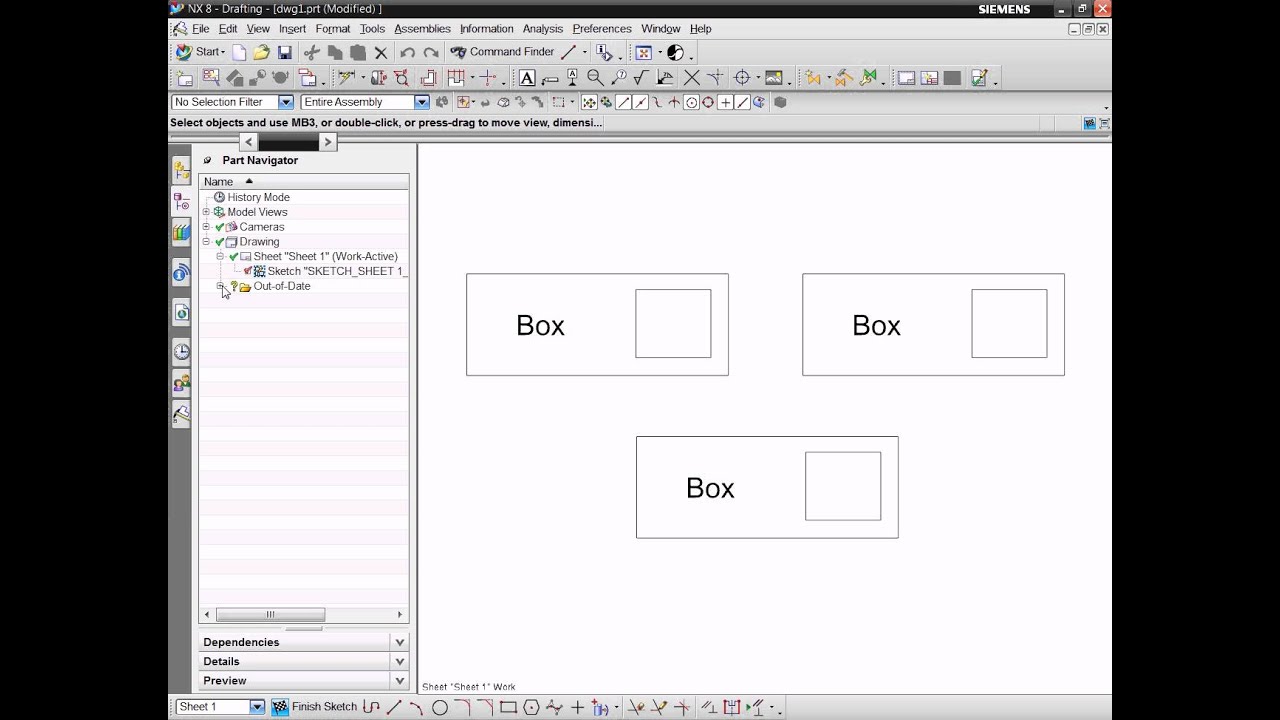
Task: Select the Arc sketch tool
Action: click(x=416, y=707)
